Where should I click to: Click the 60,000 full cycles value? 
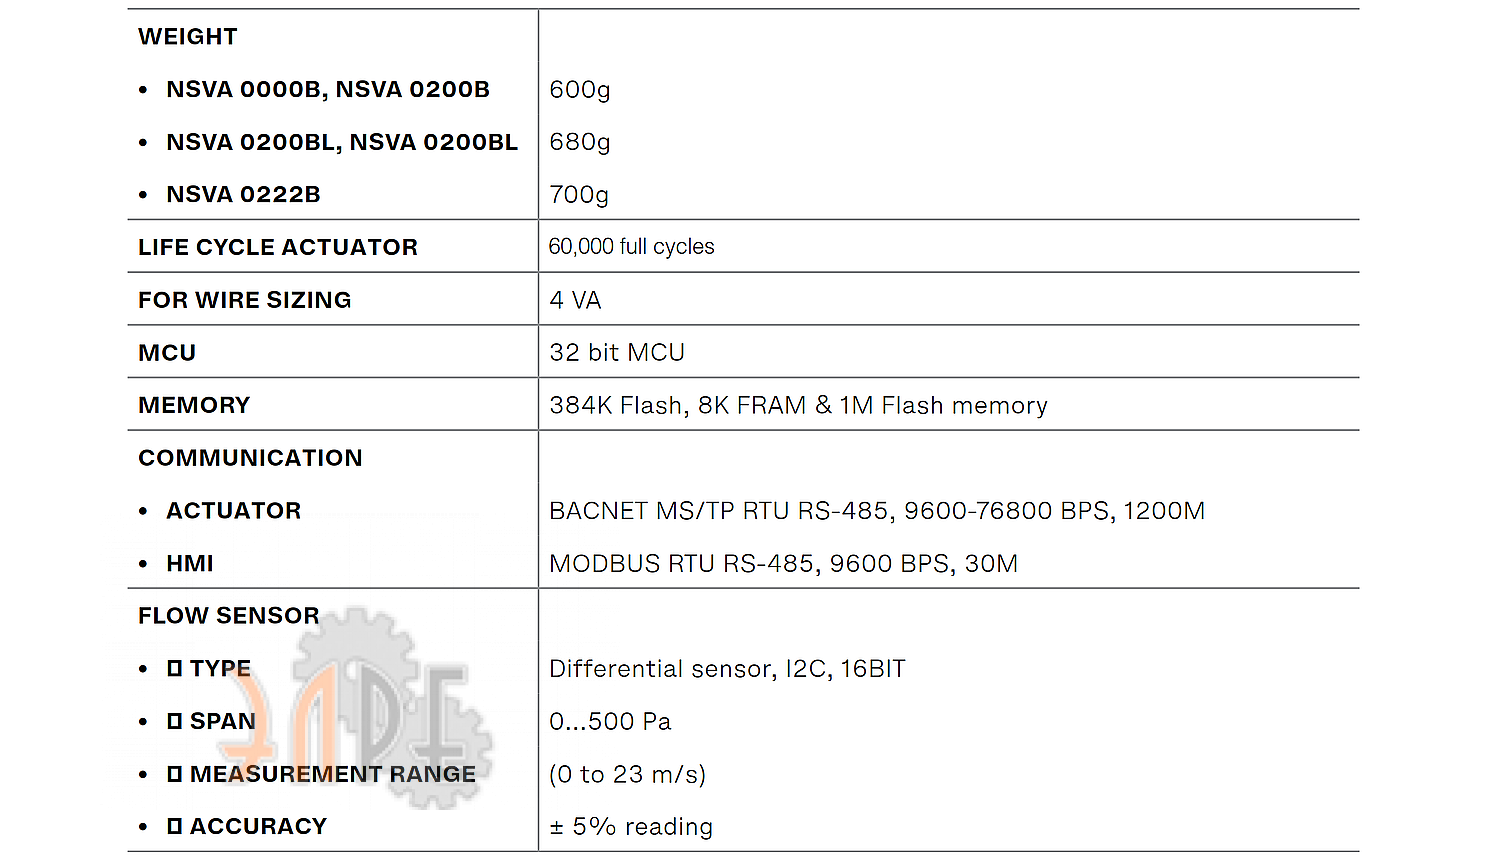(632, 247)
